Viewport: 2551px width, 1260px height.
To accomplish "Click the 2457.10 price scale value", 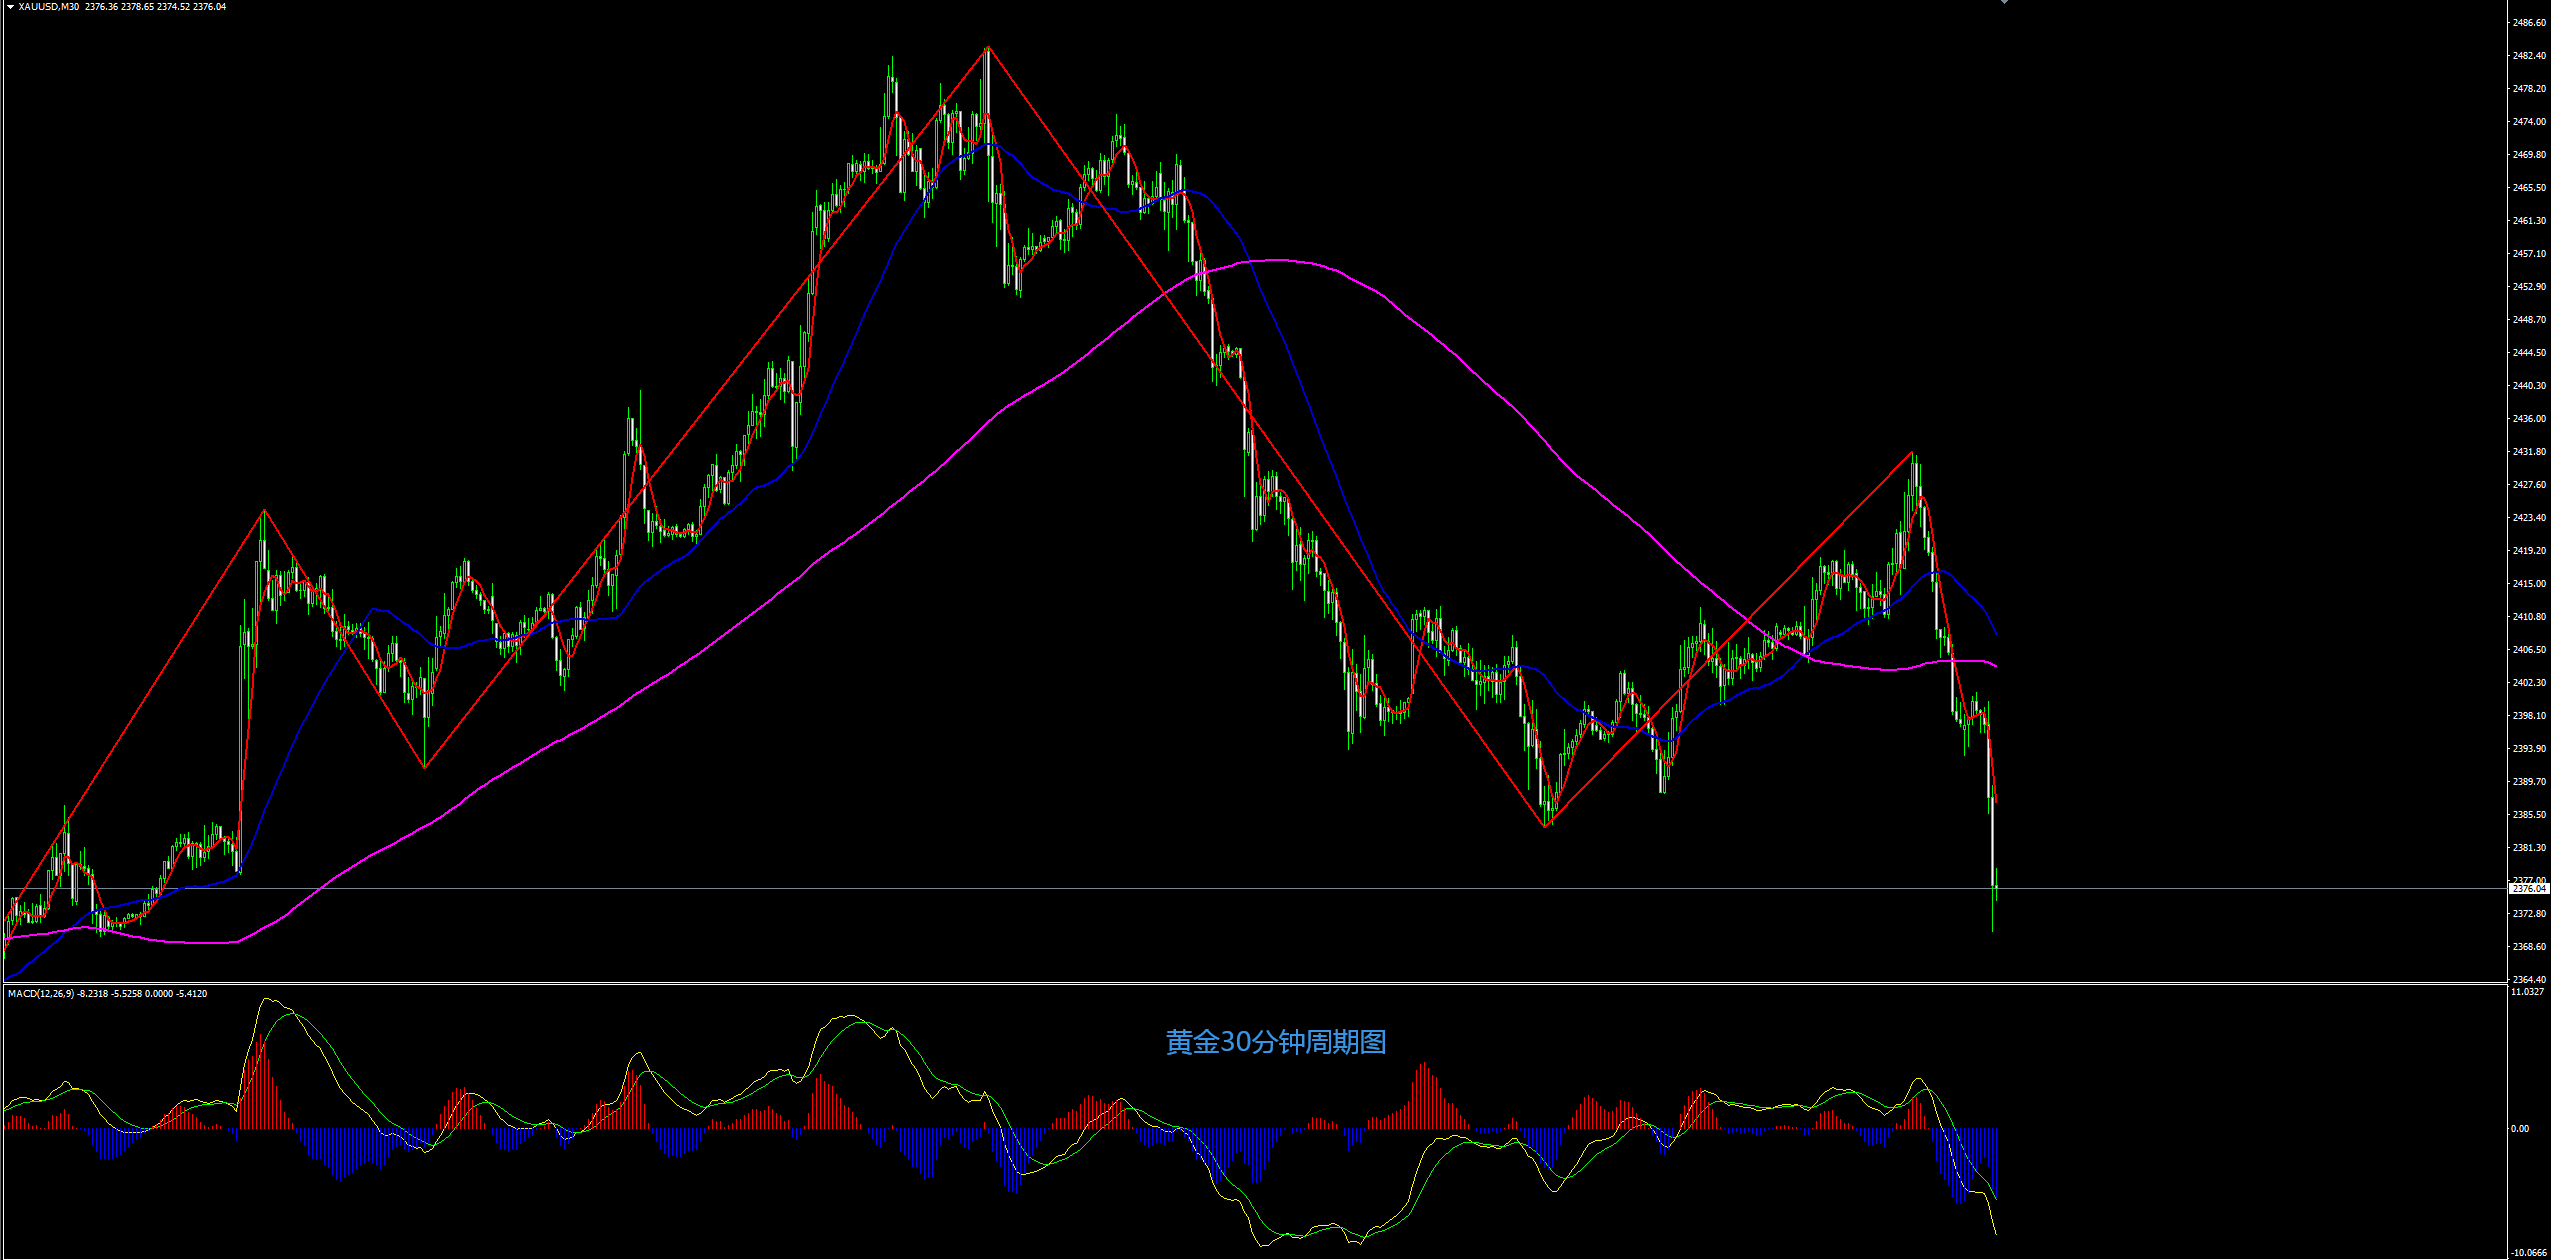I will coord(2529,253).
